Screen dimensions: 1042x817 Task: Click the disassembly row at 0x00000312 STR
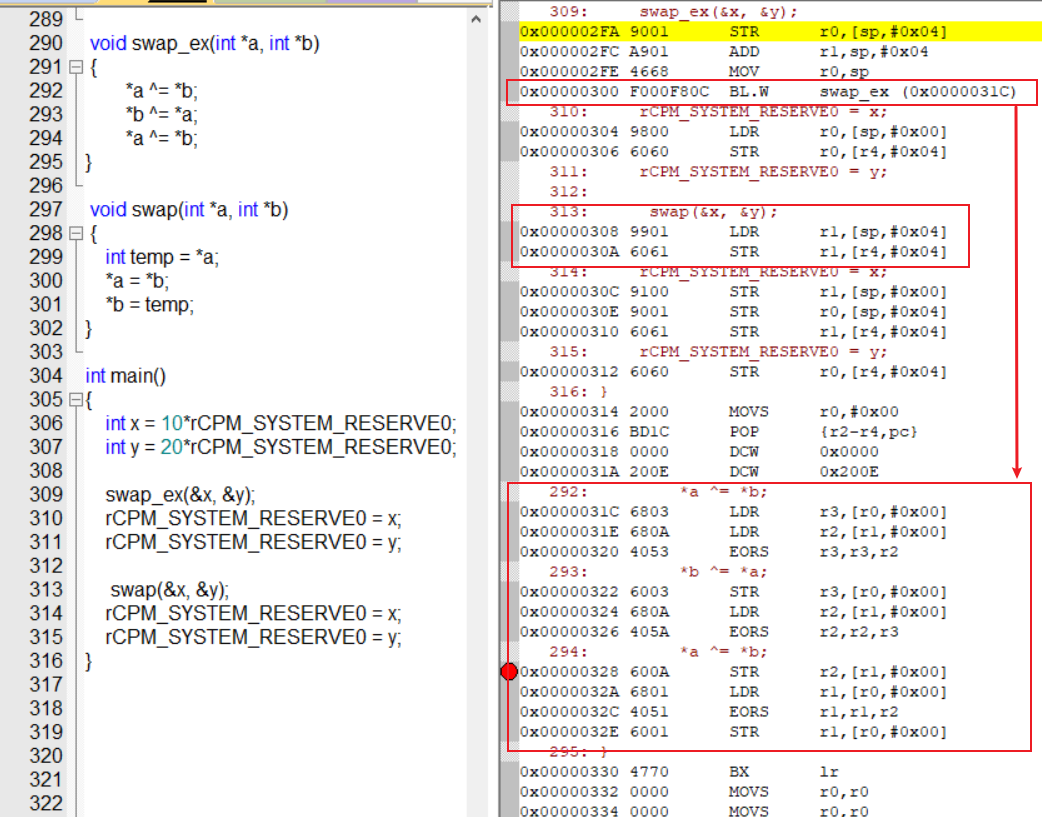tap(780, 371)
